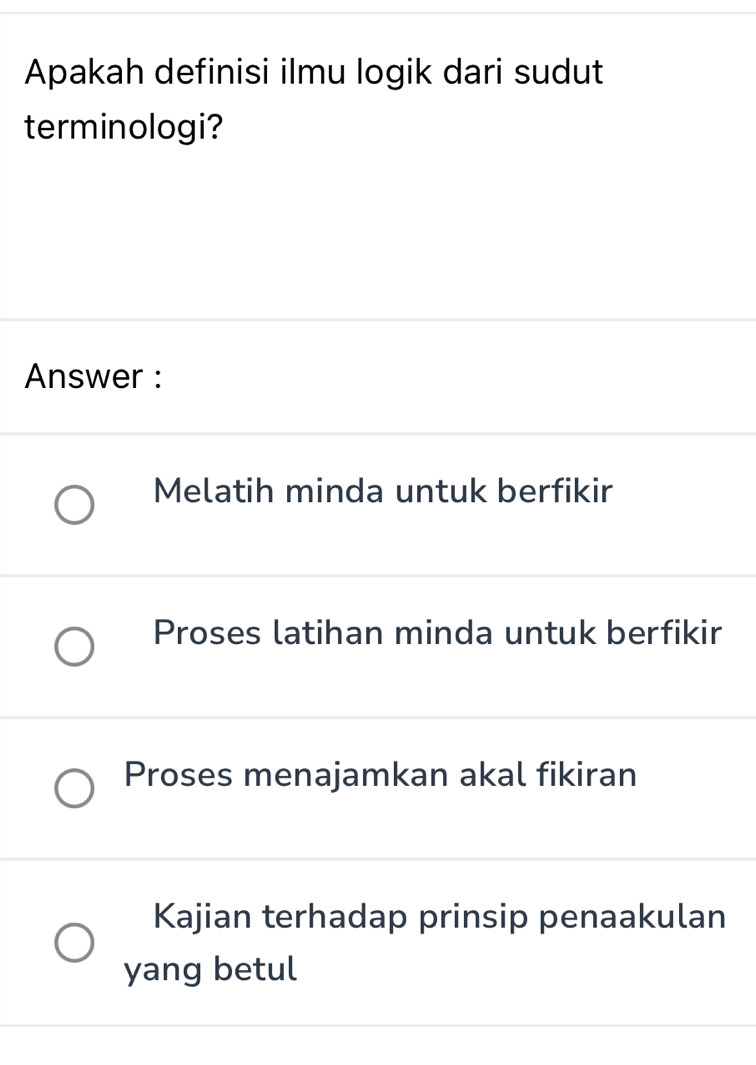Tap the 'Proses menajamkan akal fikiran' label
This screenshot has width=756, height=1065.
(x=380, y=775)
